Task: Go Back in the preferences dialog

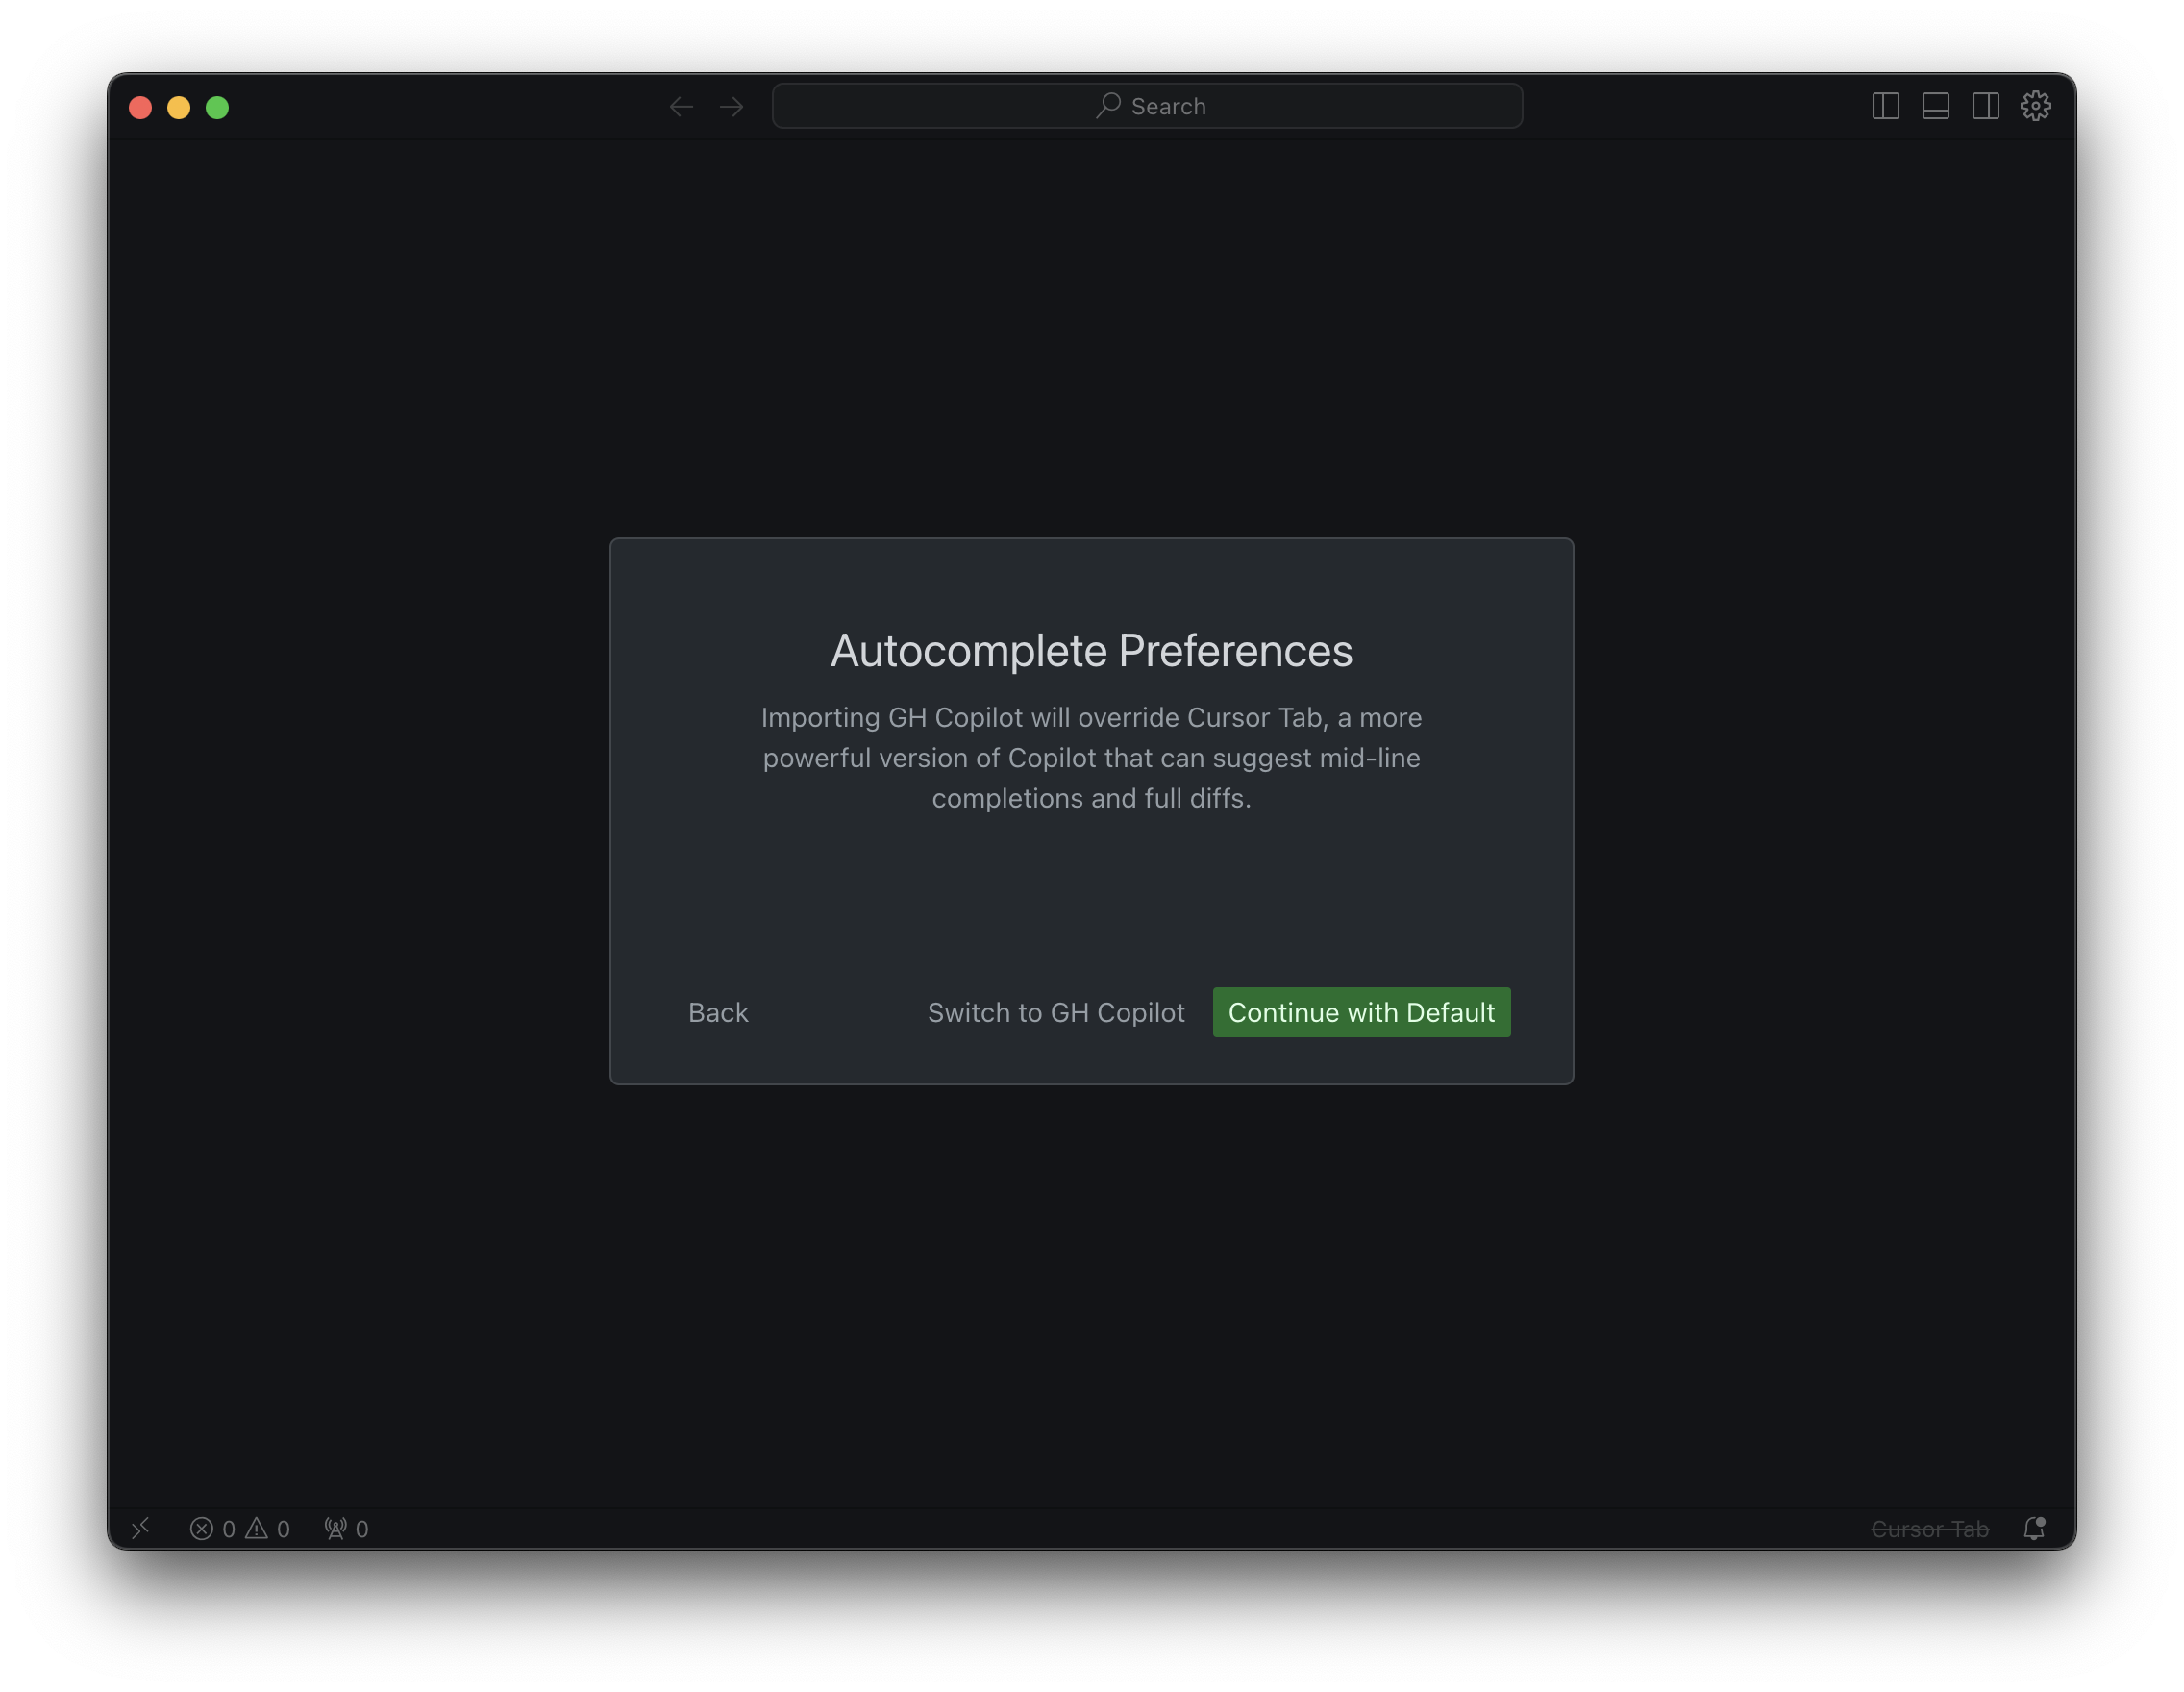Action: click(x=718, y=1012)
